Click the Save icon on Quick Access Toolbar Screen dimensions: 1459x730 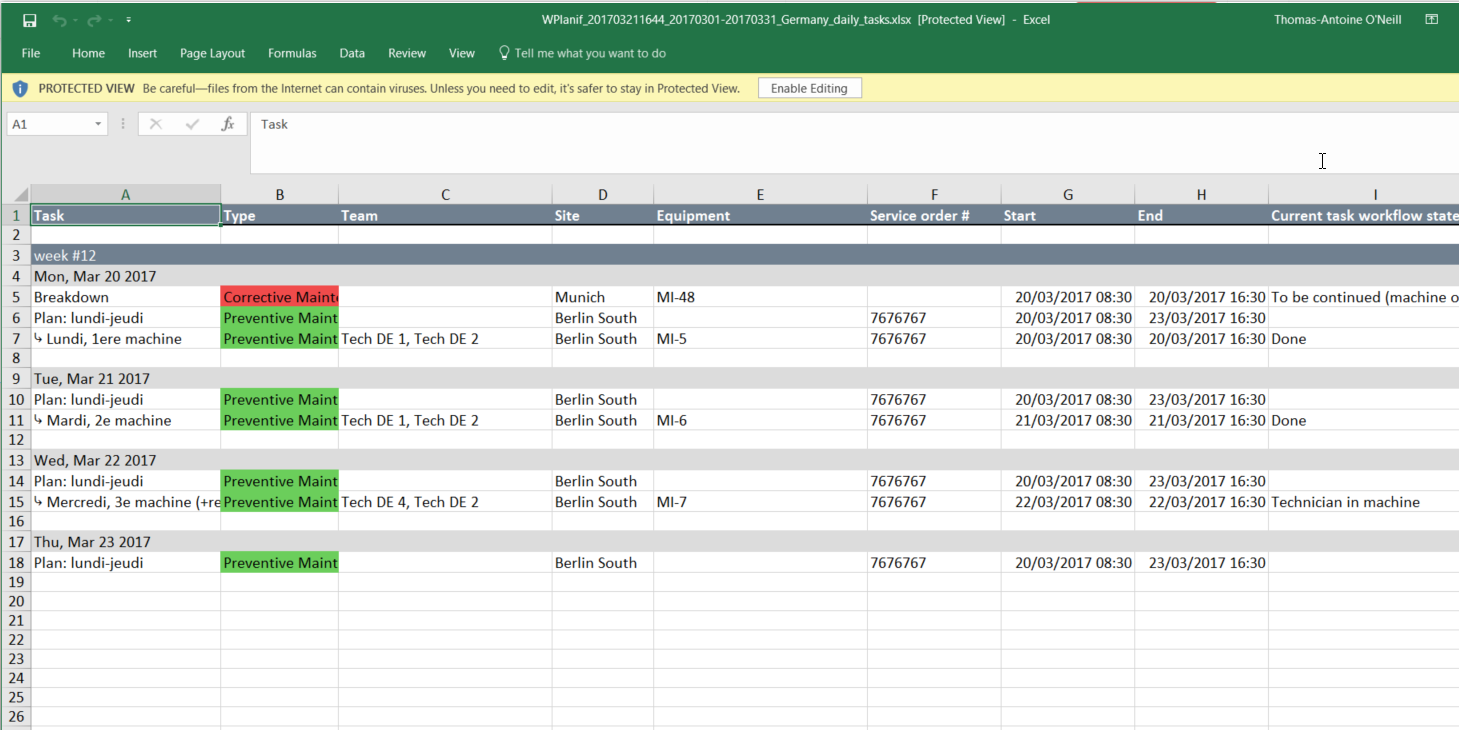pos(29,18)
